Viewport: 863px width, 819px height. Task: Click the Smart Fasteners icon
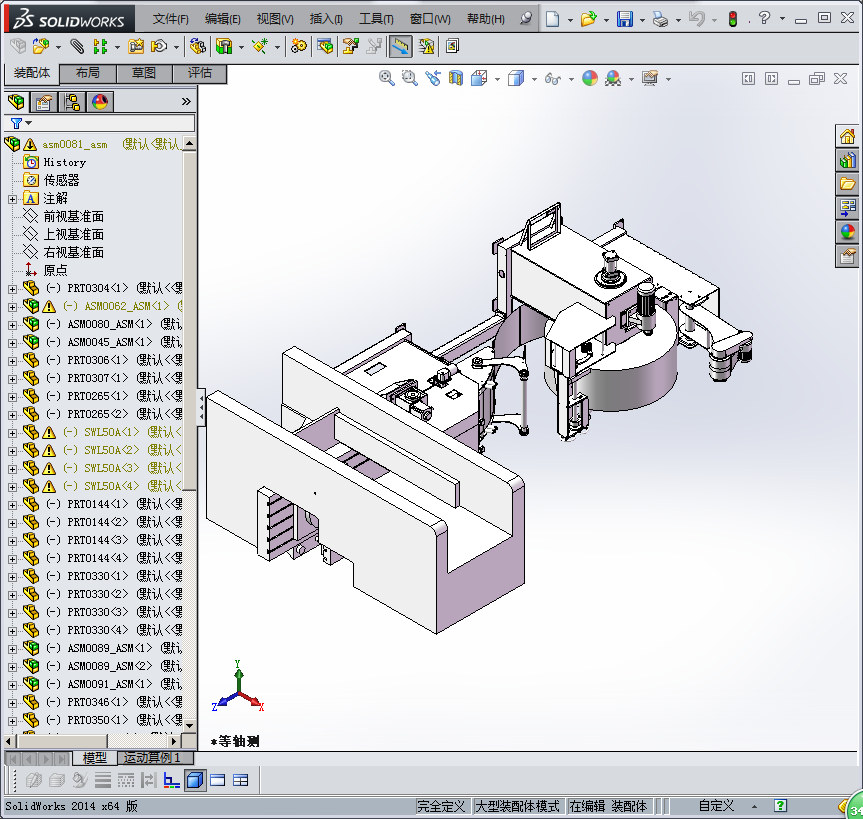pos(136,46)
